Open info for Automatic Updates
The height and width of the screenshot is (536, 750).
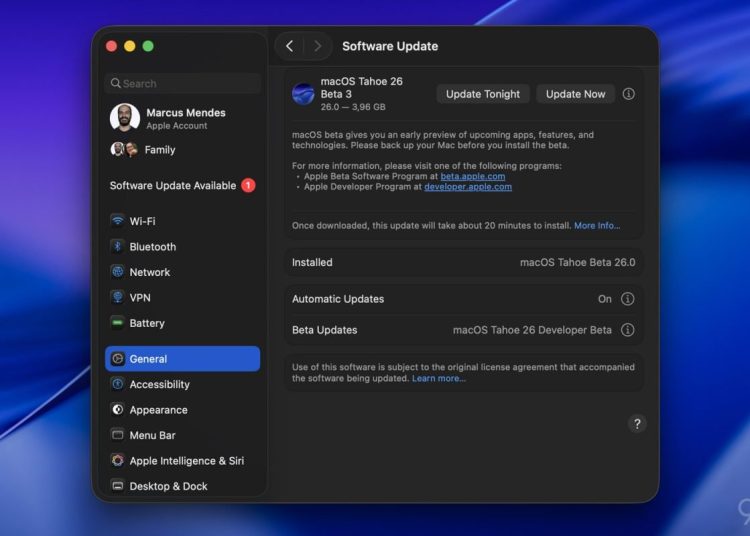[628, 299]
